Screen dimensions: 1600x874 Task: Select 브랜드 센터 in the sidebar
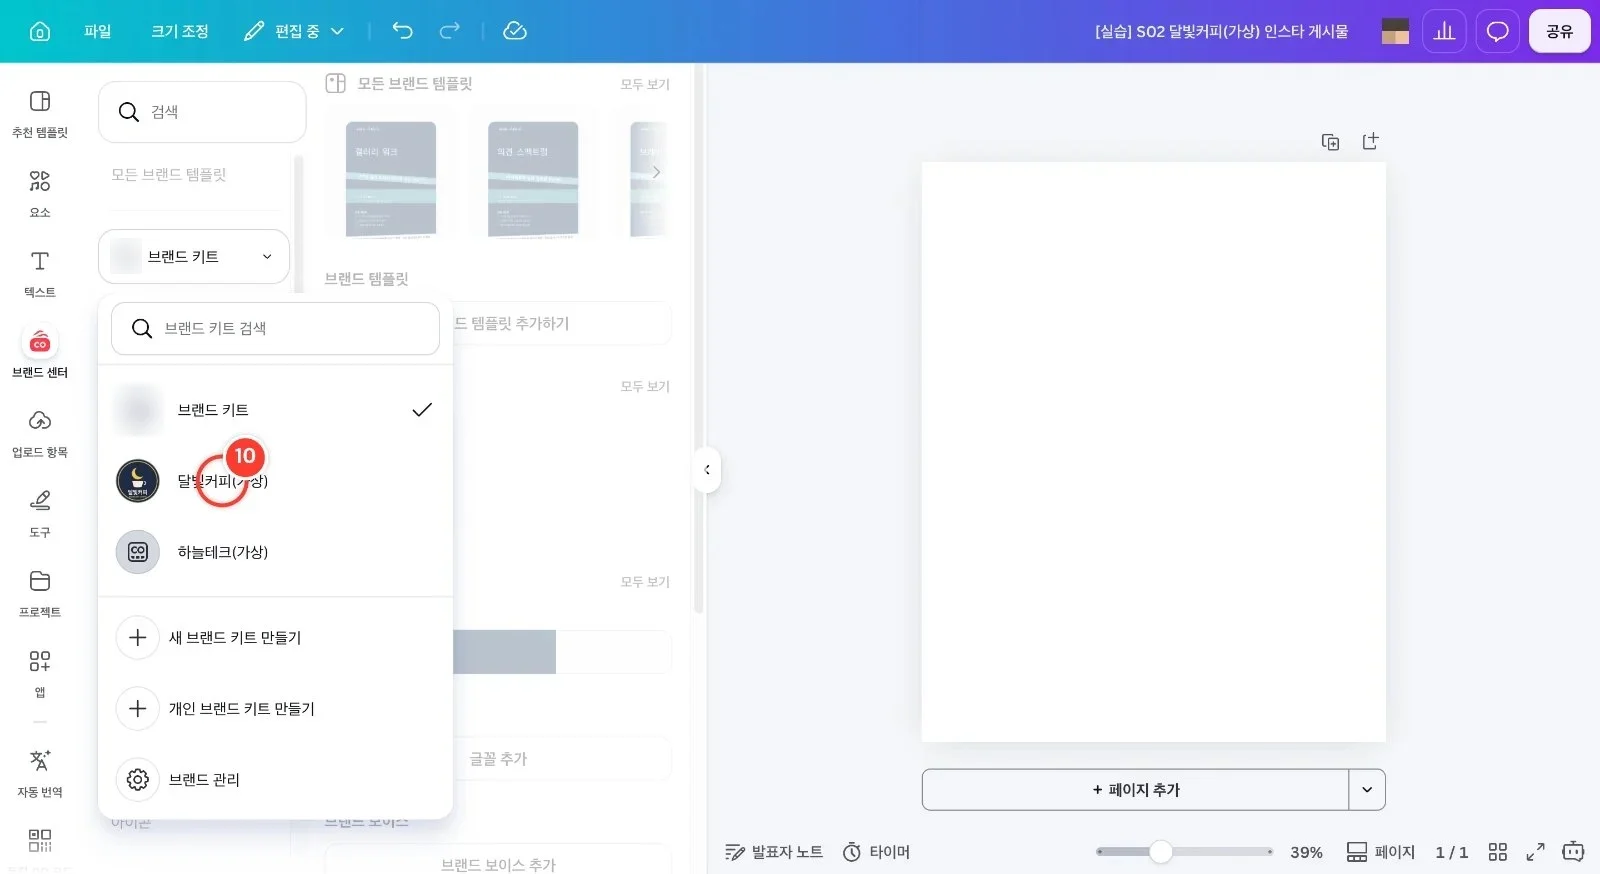pyautogui.click(x=40, y=354)
